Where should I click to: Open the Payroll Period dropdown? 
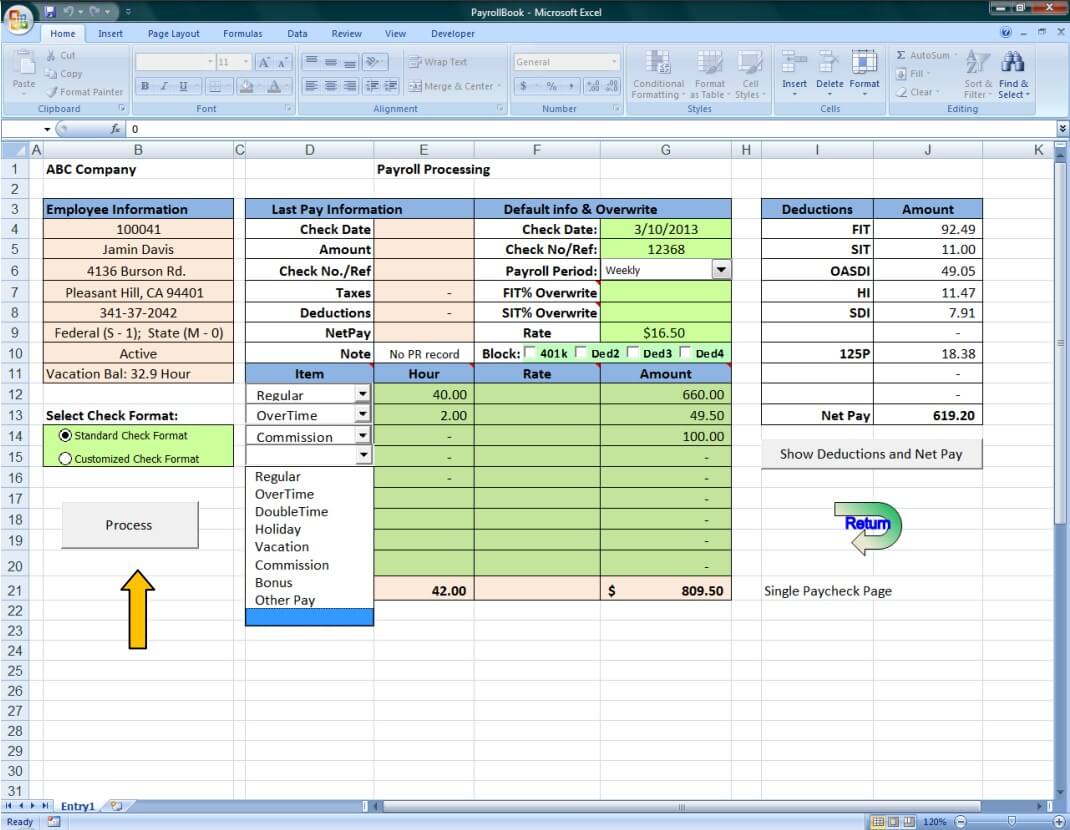tap(718, 270)
